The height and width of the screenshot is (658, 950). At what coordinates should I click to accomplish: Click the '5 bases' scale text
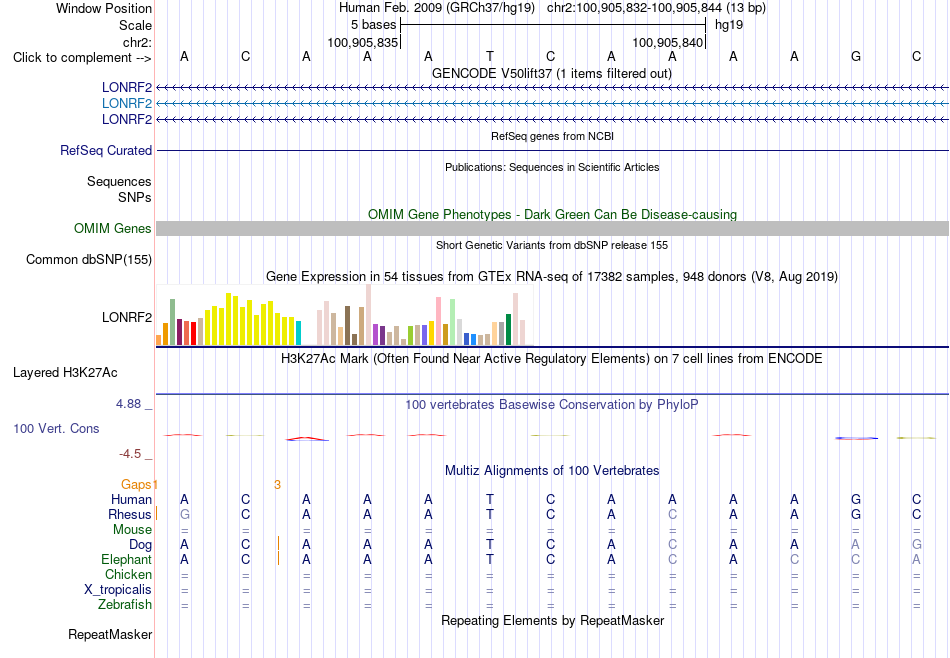tap(373, 25)
